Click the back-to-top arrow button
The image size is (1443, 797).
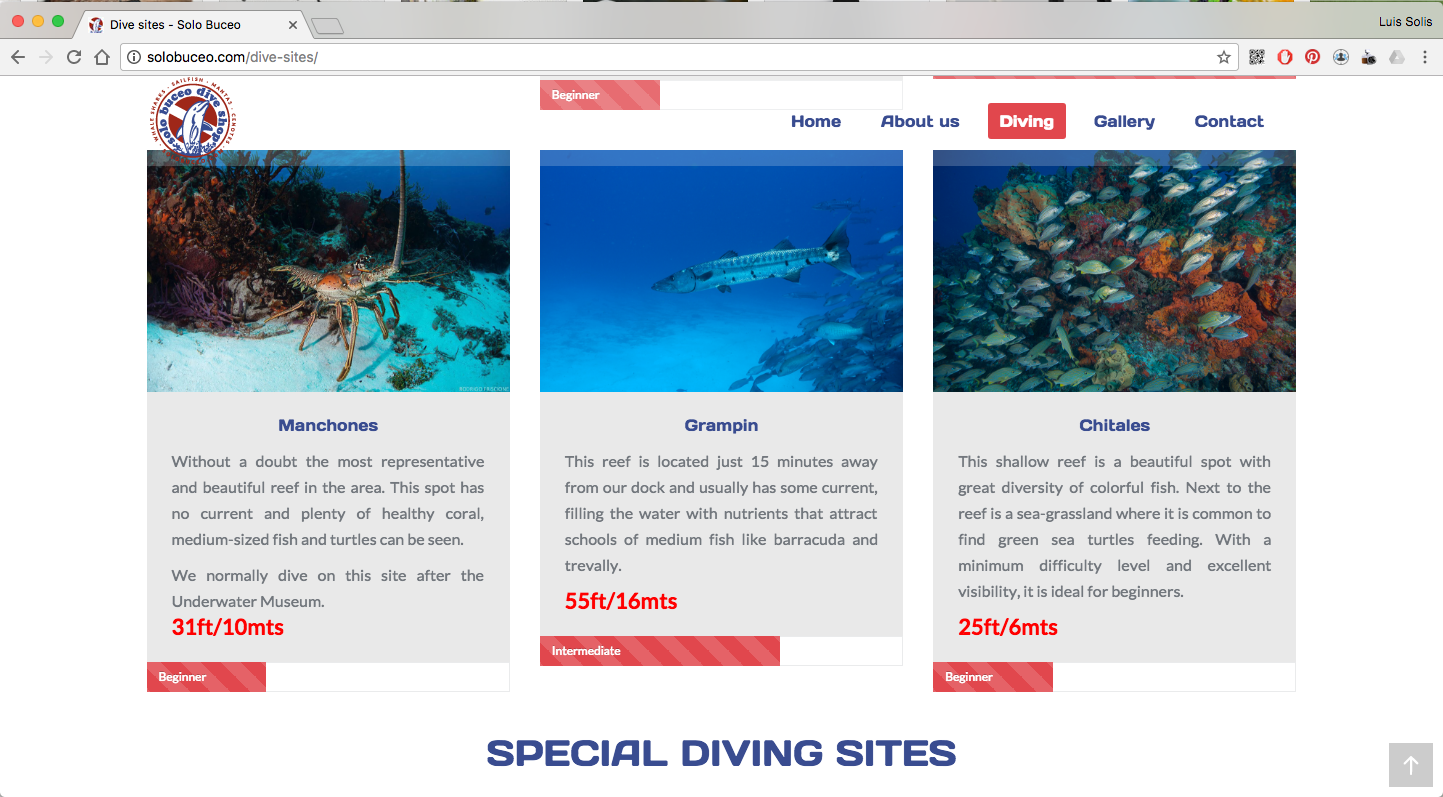[x=1410, y=765]
